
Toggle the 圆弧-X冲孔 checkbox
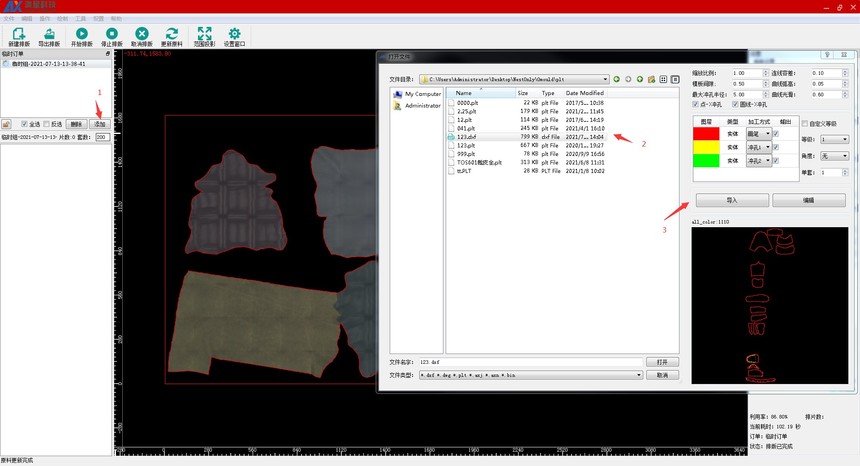(x=735, y=104)
